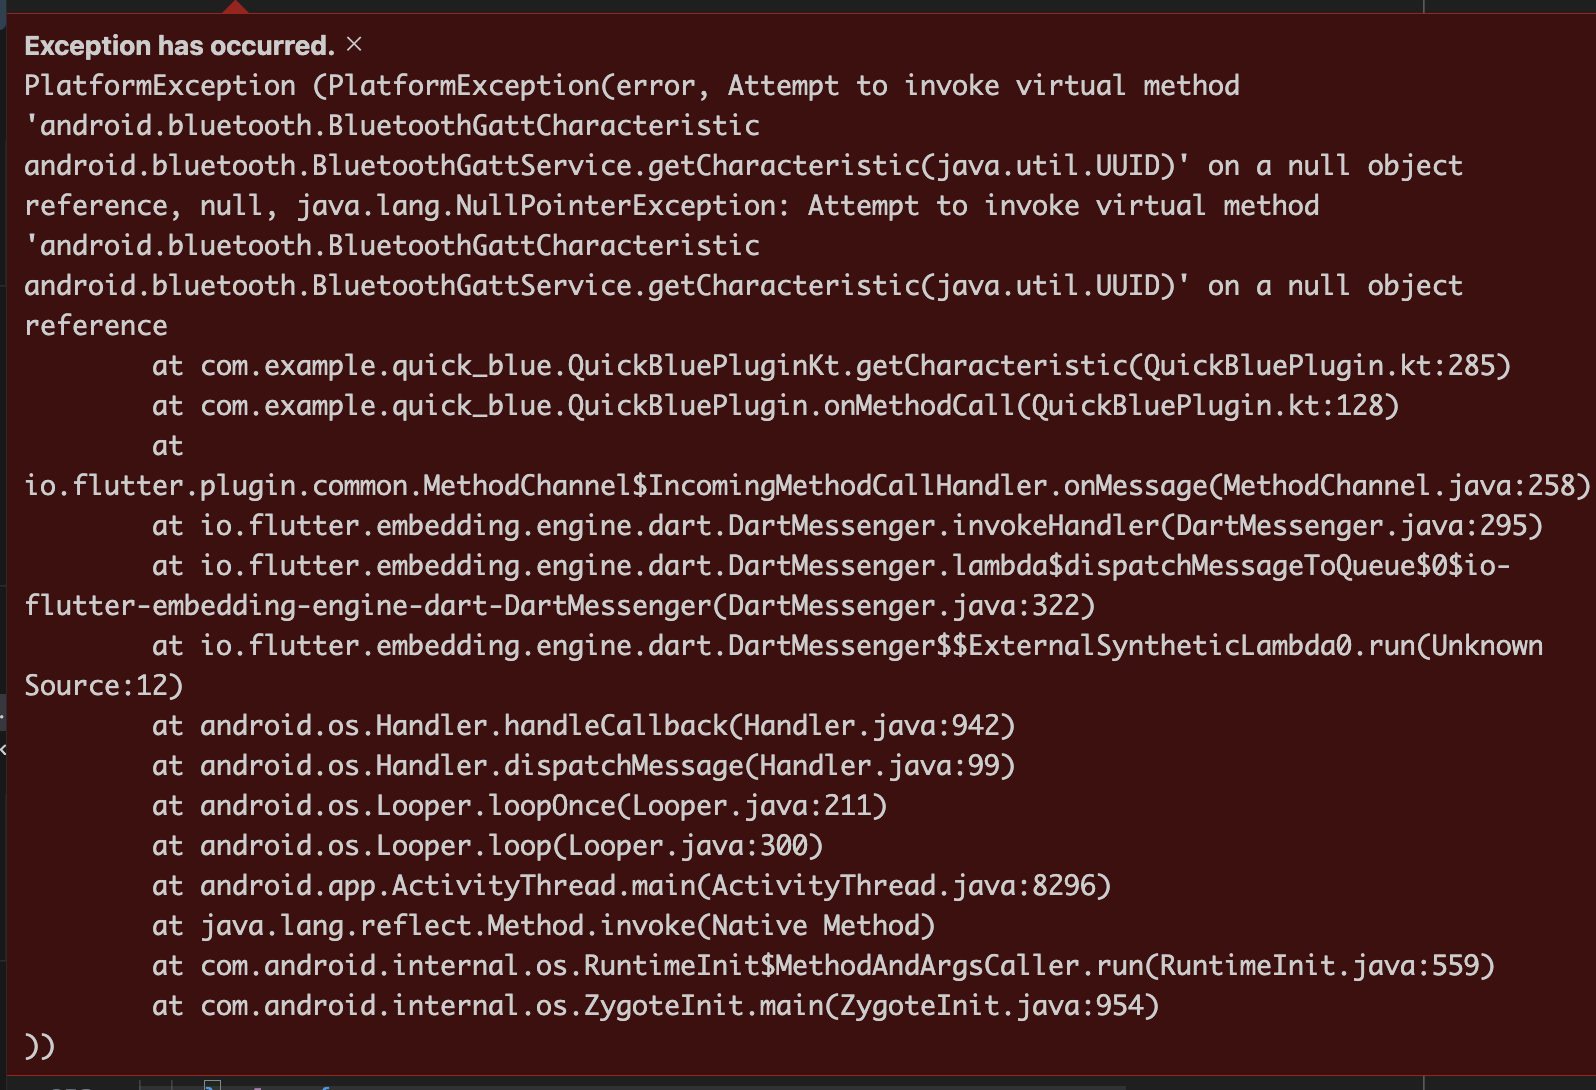Select the DartMessenger ExternalSyntheticLambda0 stack frame
The width and height of the screenshot is (1596, 1090).
pyautogui.click(x=900, y=645)
